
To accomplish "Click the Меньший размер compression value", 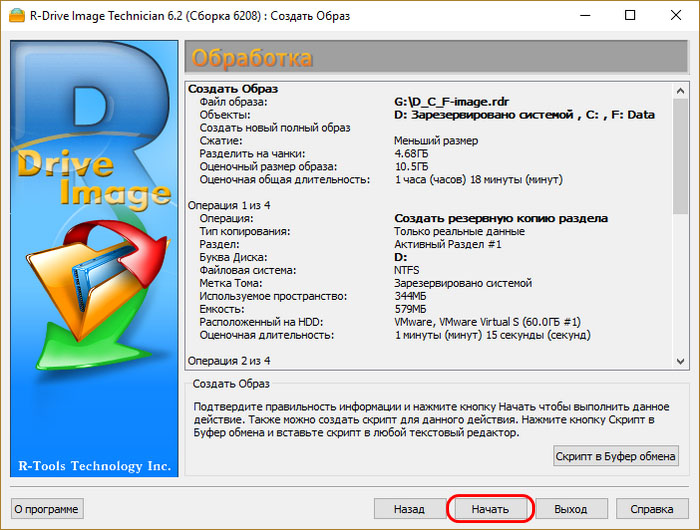I will click(436, 141).
